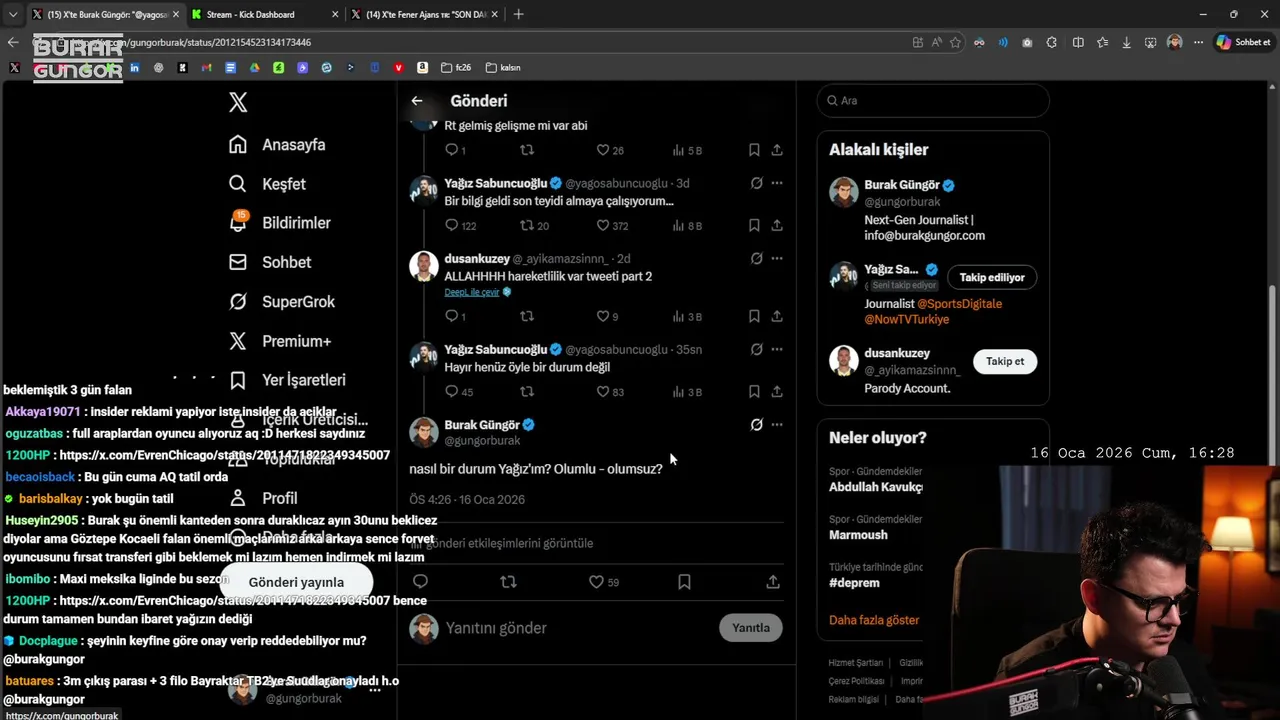
Task: Click the Ara search field
Action: 933,101
